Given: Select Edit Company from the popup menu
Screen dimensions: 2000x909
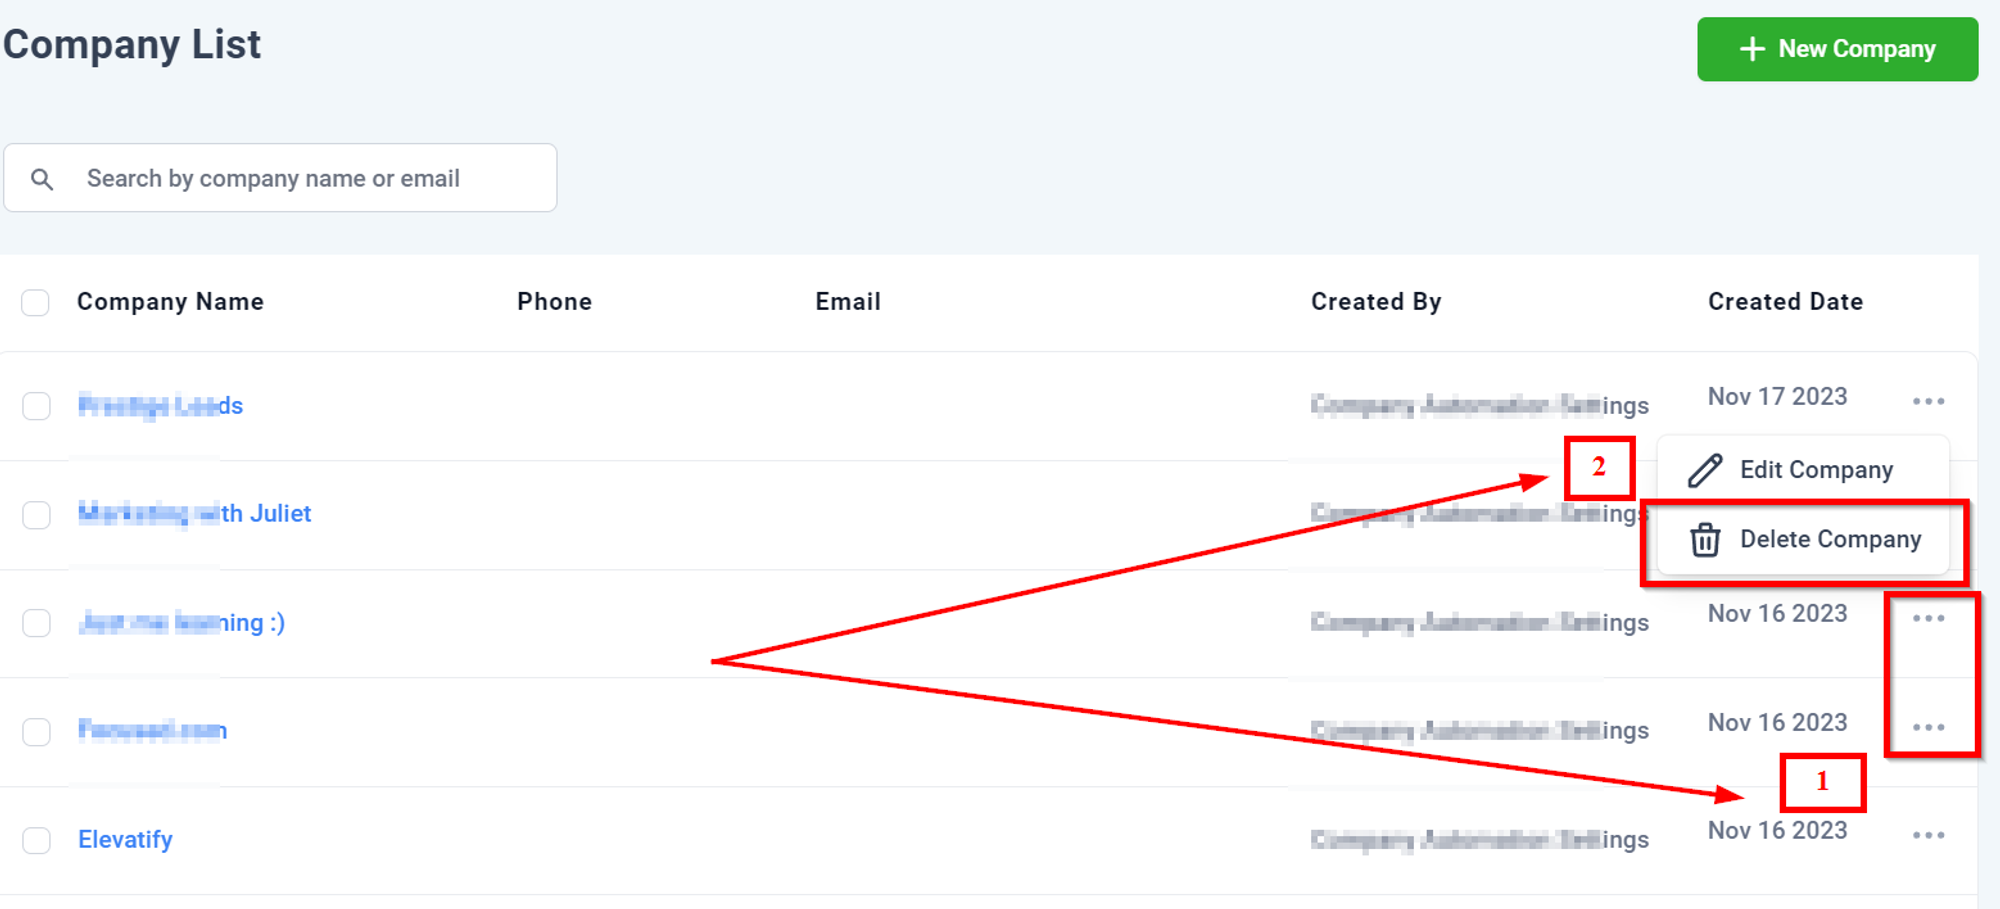Looking at the screenshot, I should tap(1803, 470).
